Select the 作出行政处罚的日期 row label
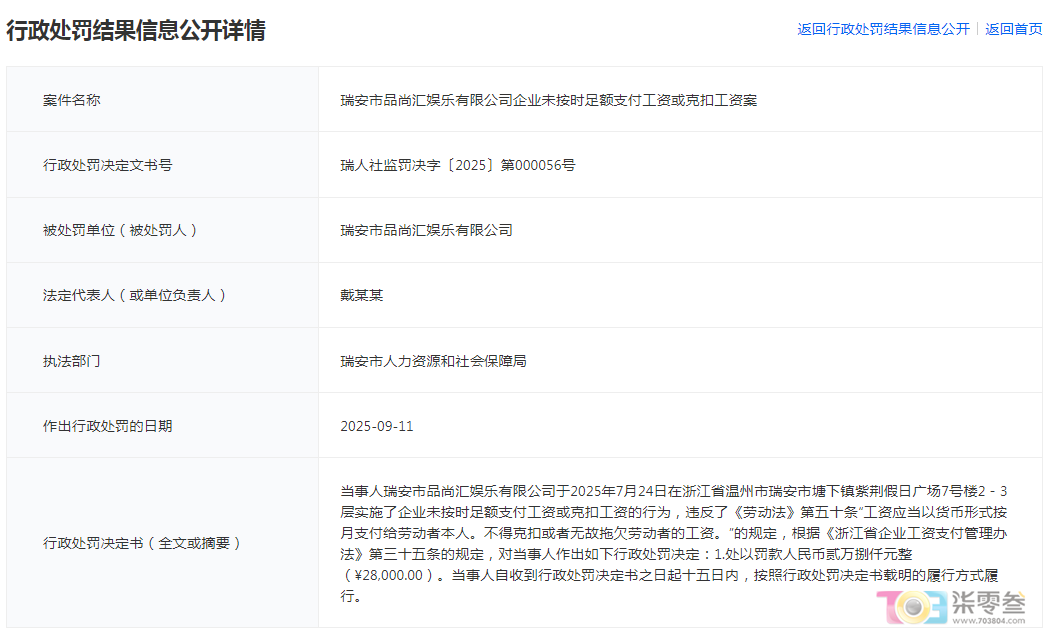The height and width of the screenshot is (636, 1047). click(x=108, y=426)
